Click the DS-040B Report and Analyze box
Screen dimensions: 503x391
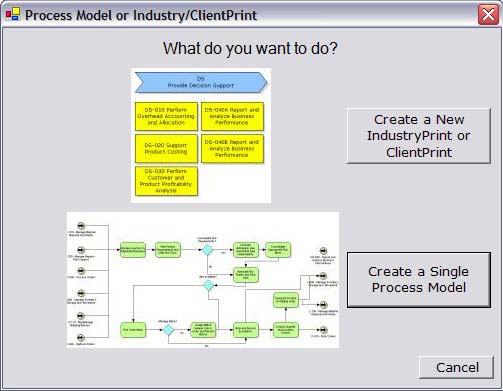click(x=232, y=149)
